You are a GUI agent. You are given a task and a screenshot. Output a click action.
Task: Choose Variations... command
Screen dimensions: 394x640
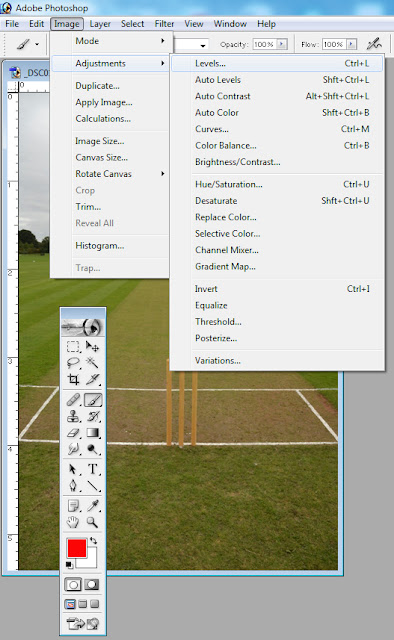(x=277, y=361)
